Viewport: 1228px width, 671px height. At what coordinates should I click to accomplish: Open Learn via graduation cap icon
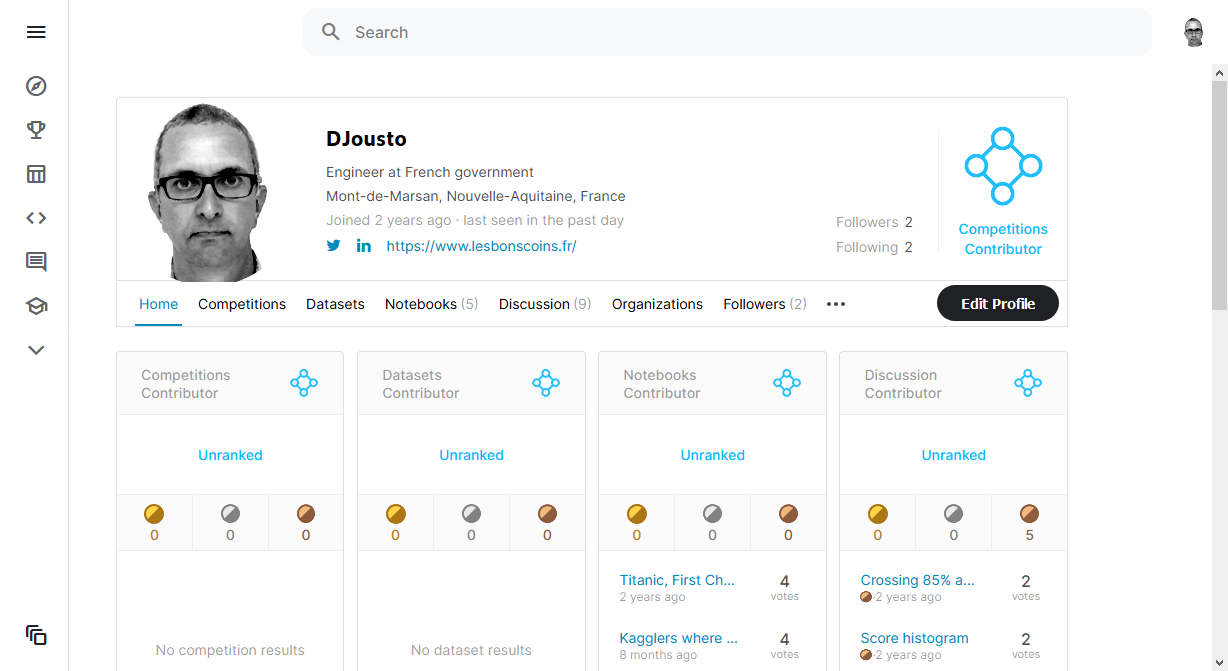36,306
